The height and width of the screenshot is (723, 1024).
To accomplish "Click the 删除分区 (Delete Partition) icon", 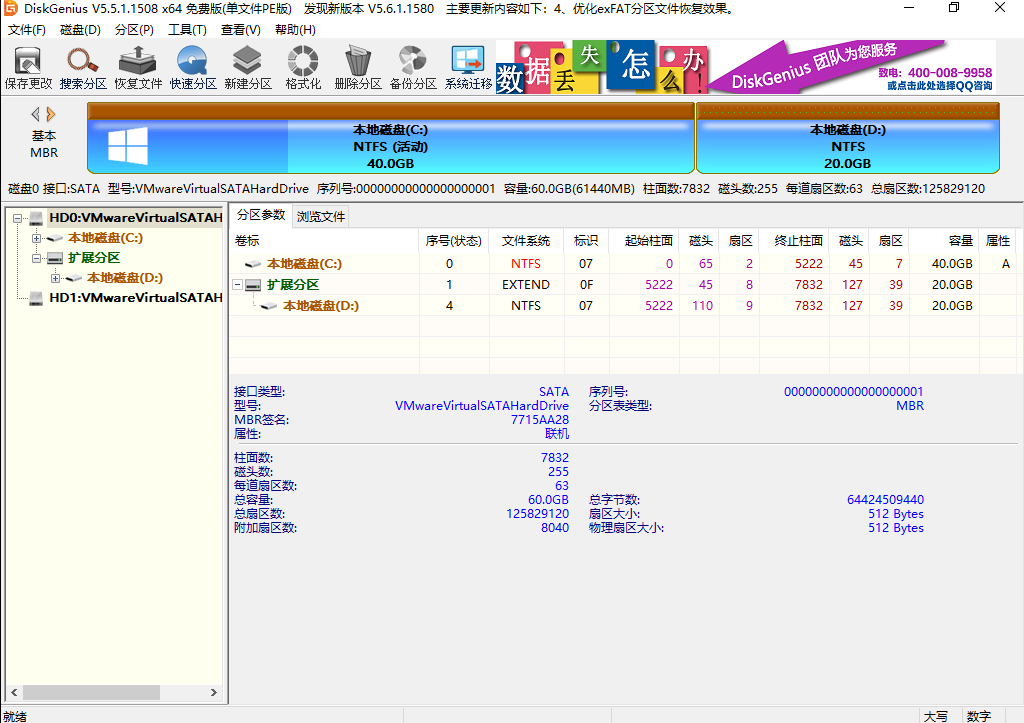I will point(358,66).
